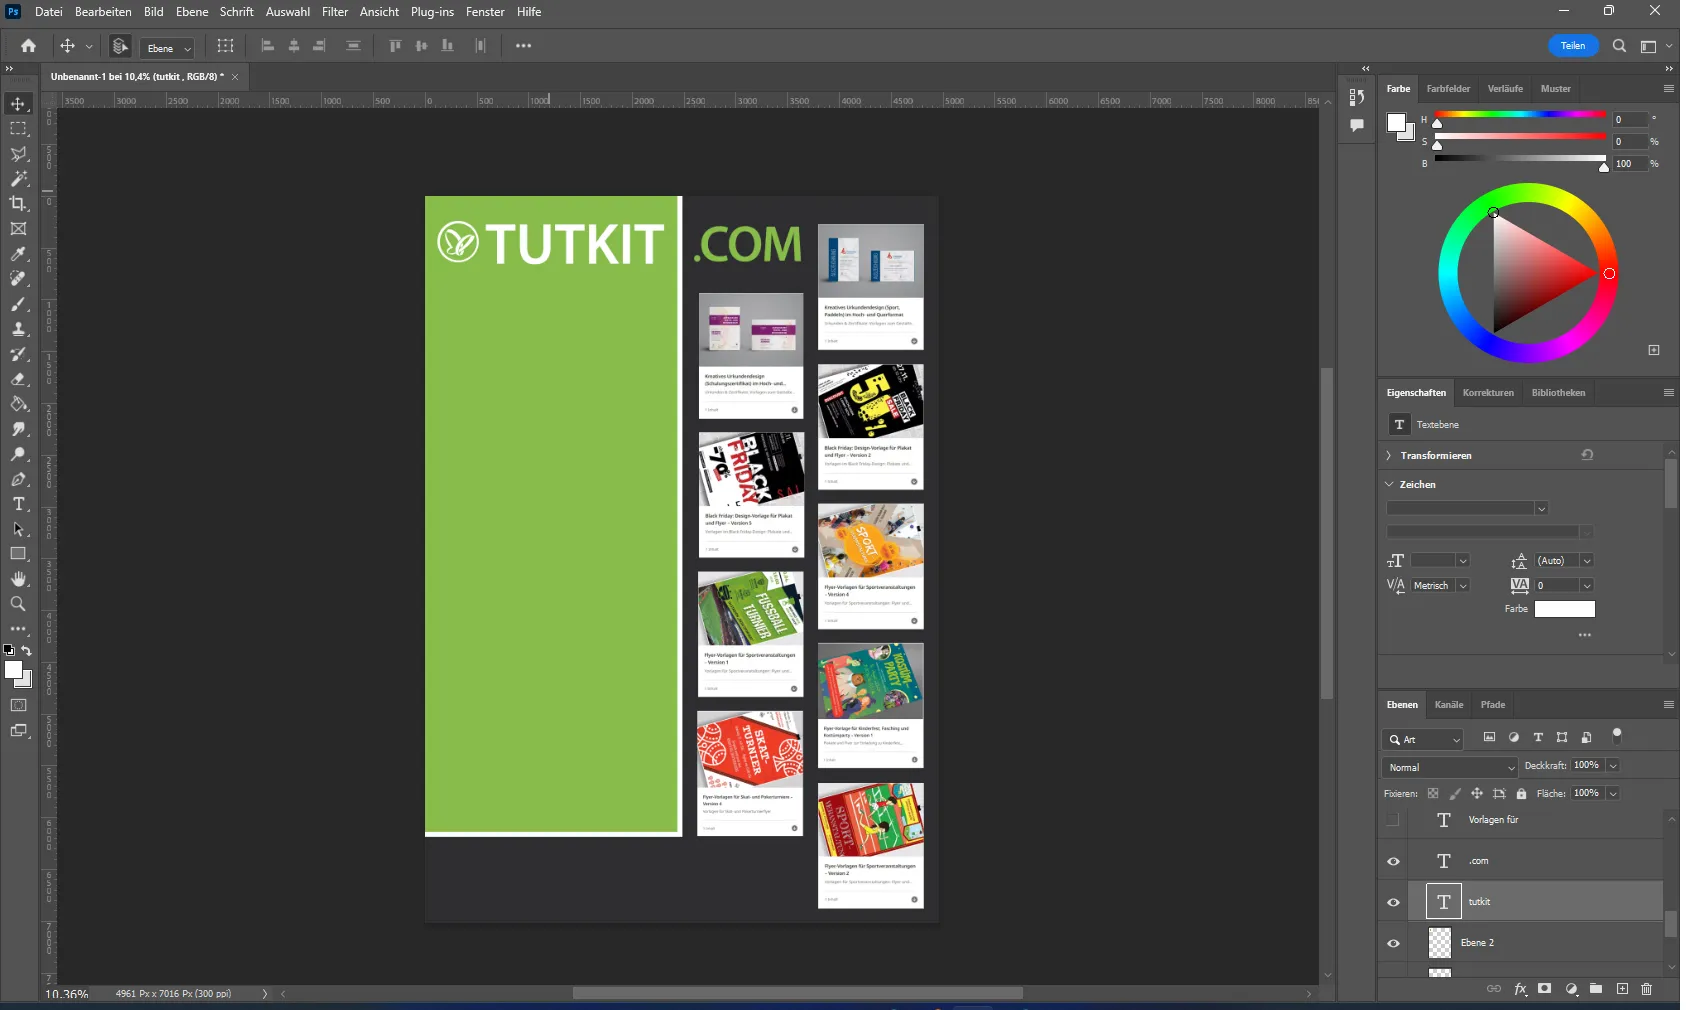Lock transparent pixels of the layer
The height and width of the screenshot is (1010, 1687).
(1433, 794)
